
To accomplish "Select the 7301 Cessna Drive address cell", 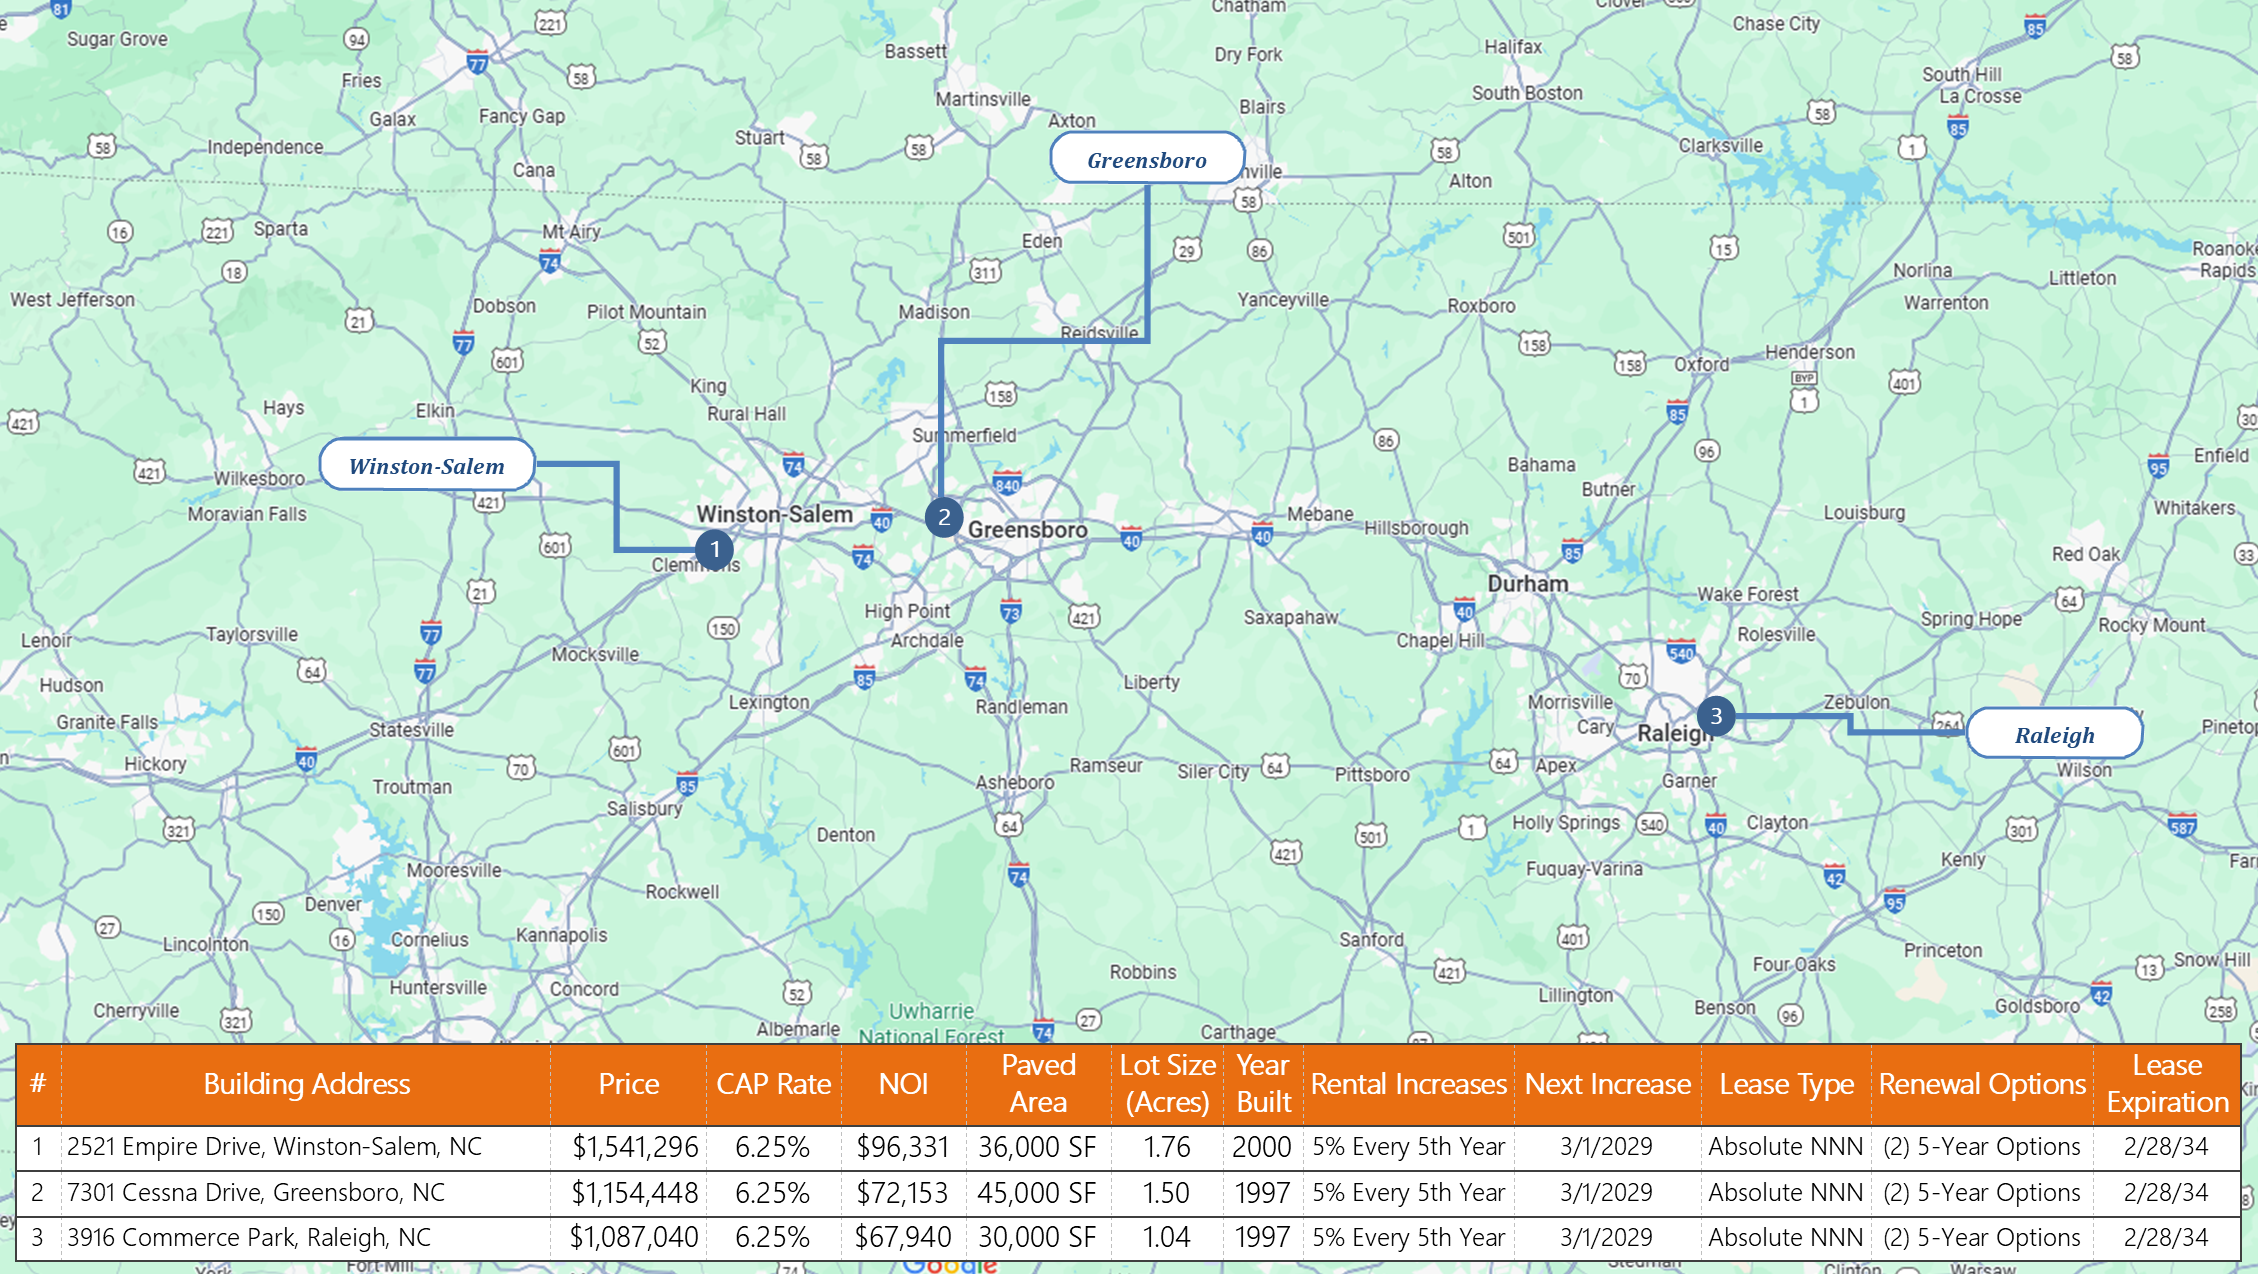I will 256,1192.
